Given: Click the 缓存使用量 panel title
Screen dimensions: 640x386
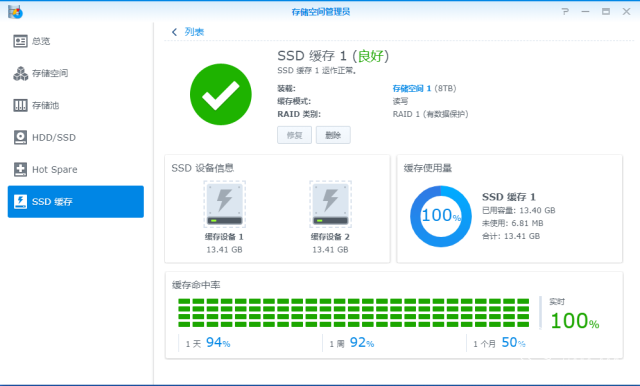Looking at the screenshot, I should click(x=428, y=168).
